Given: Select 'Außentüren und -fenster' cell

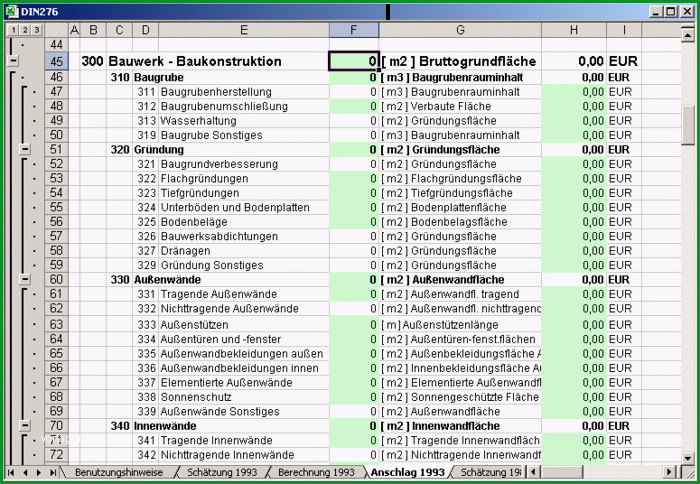Looking at the screenshot, I should click(x=244, y=339).
